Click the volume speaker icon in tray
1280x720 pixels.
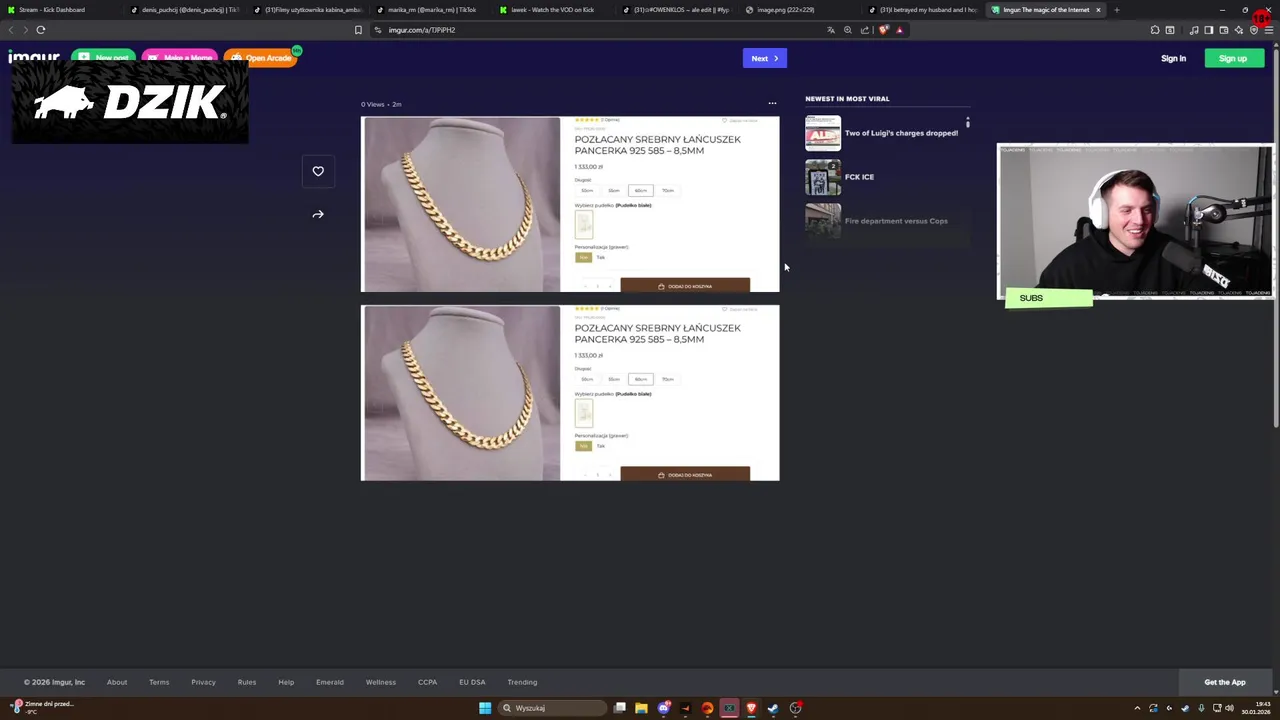[x=1229, y=708]
